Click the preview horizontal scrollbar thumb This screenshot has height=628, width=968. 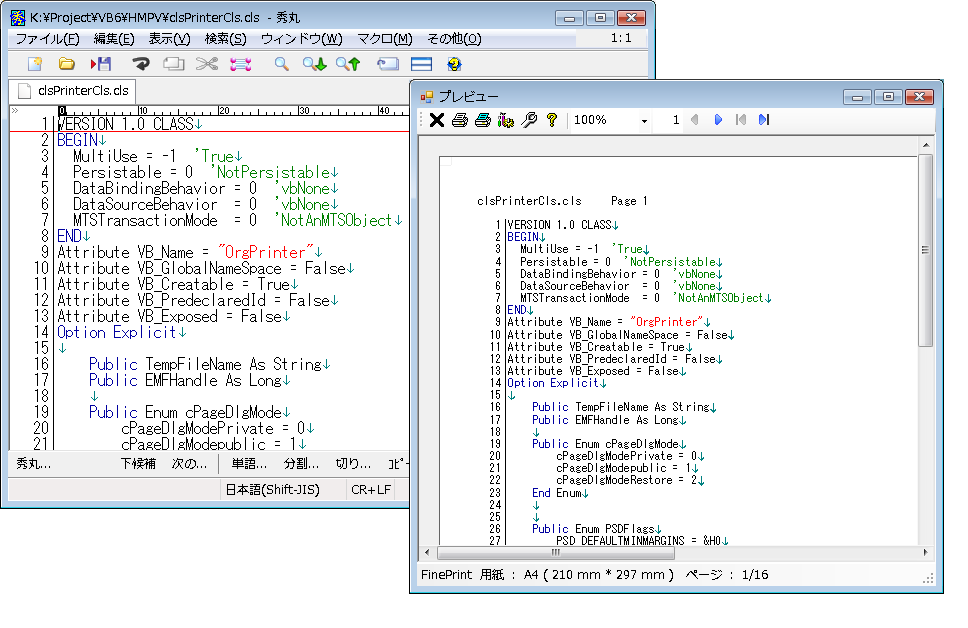(x=555, y=552)
